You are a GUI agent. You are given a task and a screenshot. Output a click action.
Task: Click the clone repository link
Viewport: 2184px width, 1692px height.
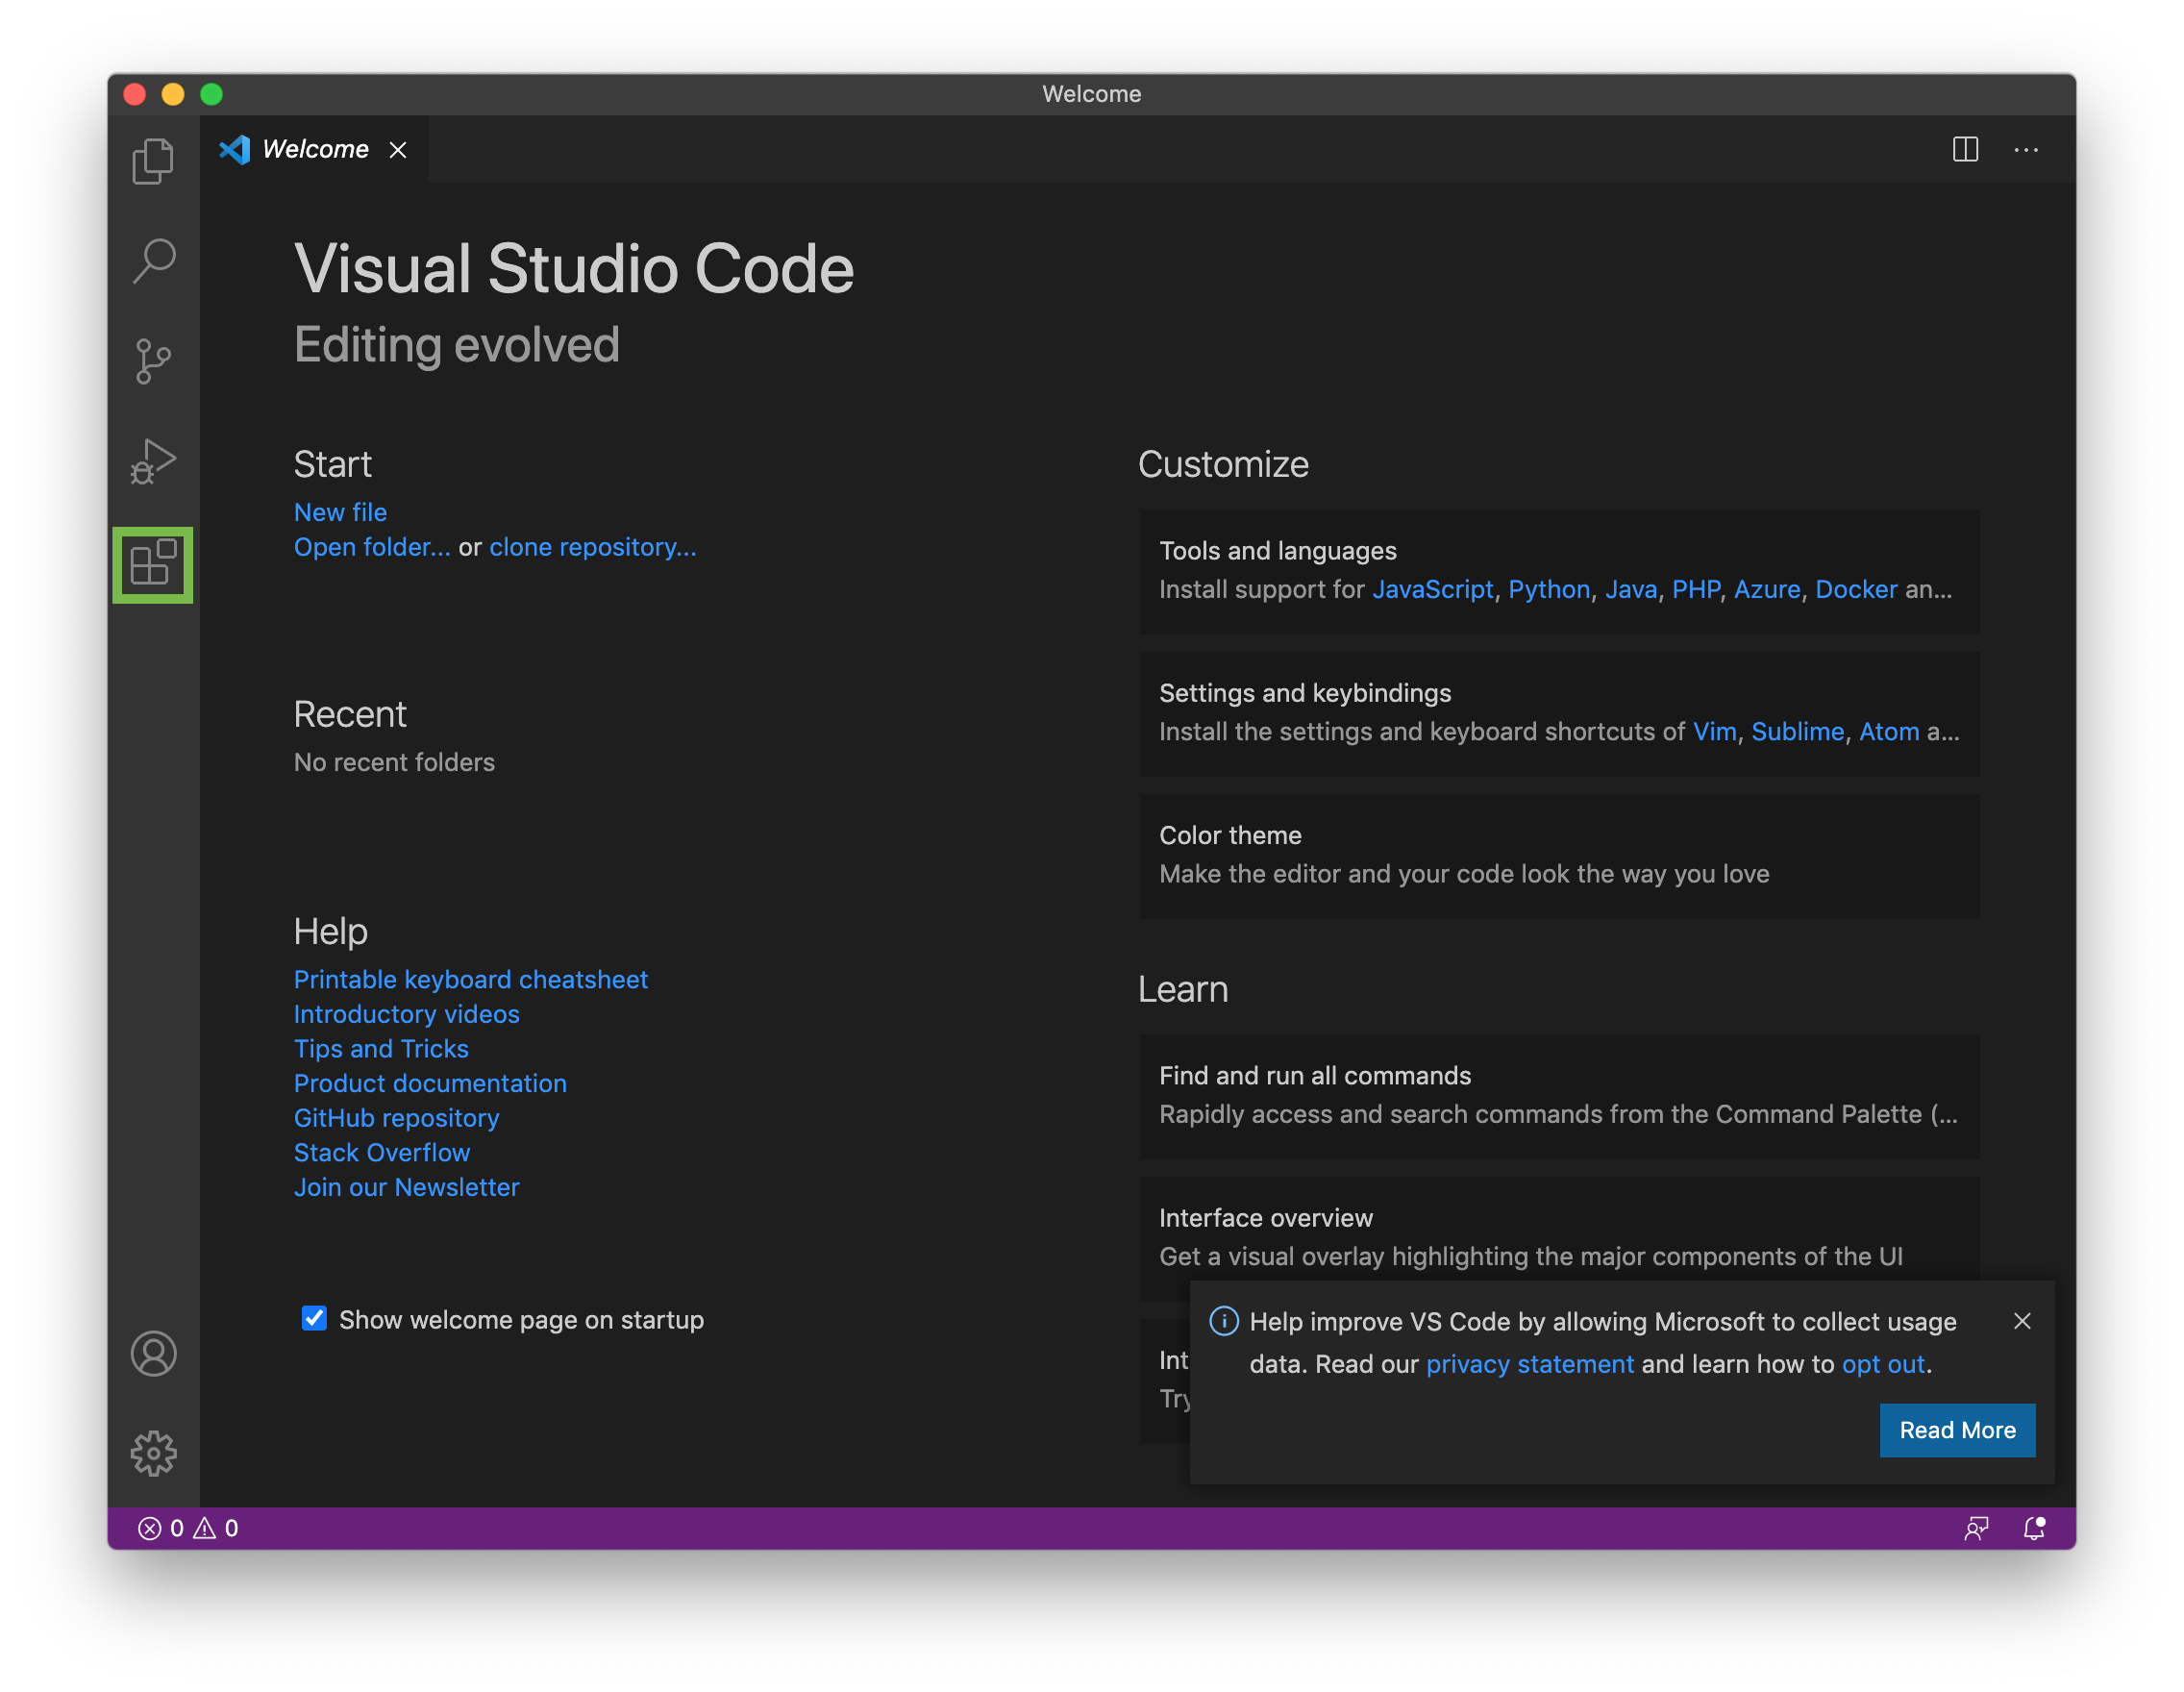[x=592, y=546]
